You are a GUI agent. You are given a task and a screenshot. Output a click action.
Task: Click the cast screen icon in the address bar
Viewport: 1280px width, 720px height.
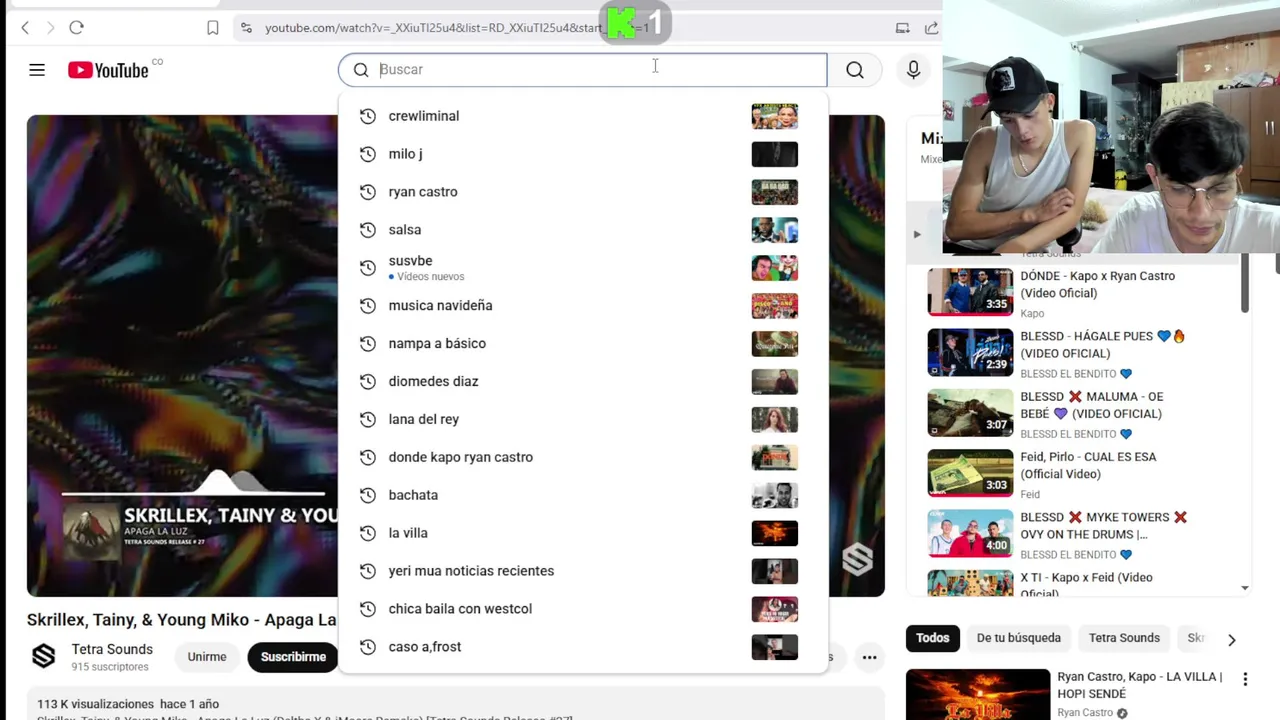point(902,28)
